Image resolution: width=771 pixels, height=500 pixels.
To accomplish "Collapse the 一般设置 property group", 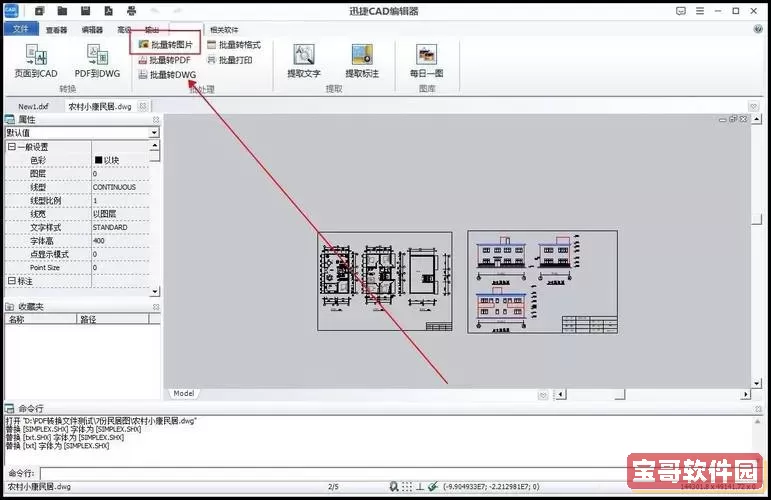I will [12, 147].
